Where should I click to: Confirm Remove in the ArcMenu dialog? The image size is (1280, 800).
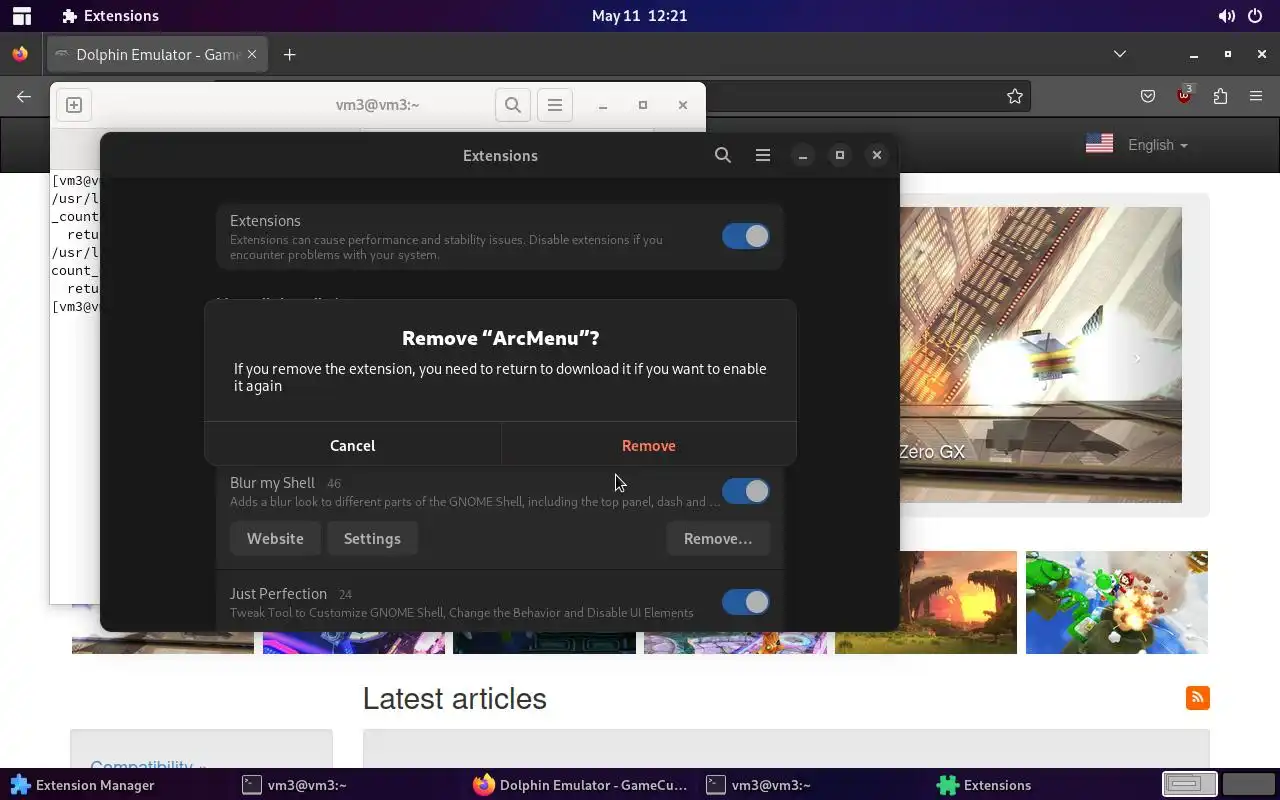(648, 445)
